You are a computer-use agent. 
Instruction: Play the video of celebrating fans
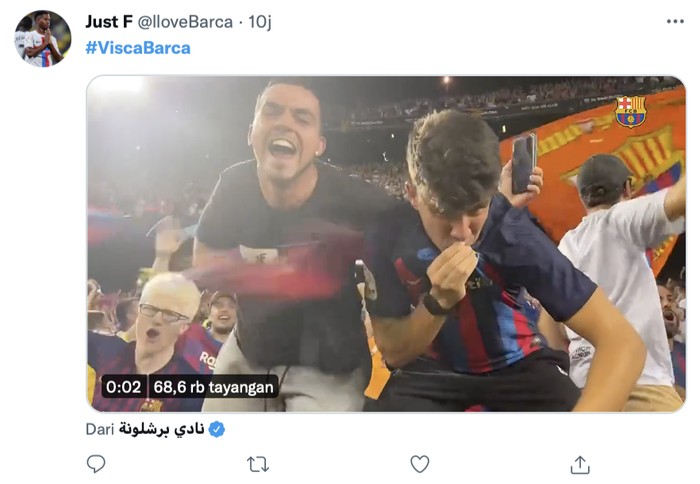tap(385, 243)
